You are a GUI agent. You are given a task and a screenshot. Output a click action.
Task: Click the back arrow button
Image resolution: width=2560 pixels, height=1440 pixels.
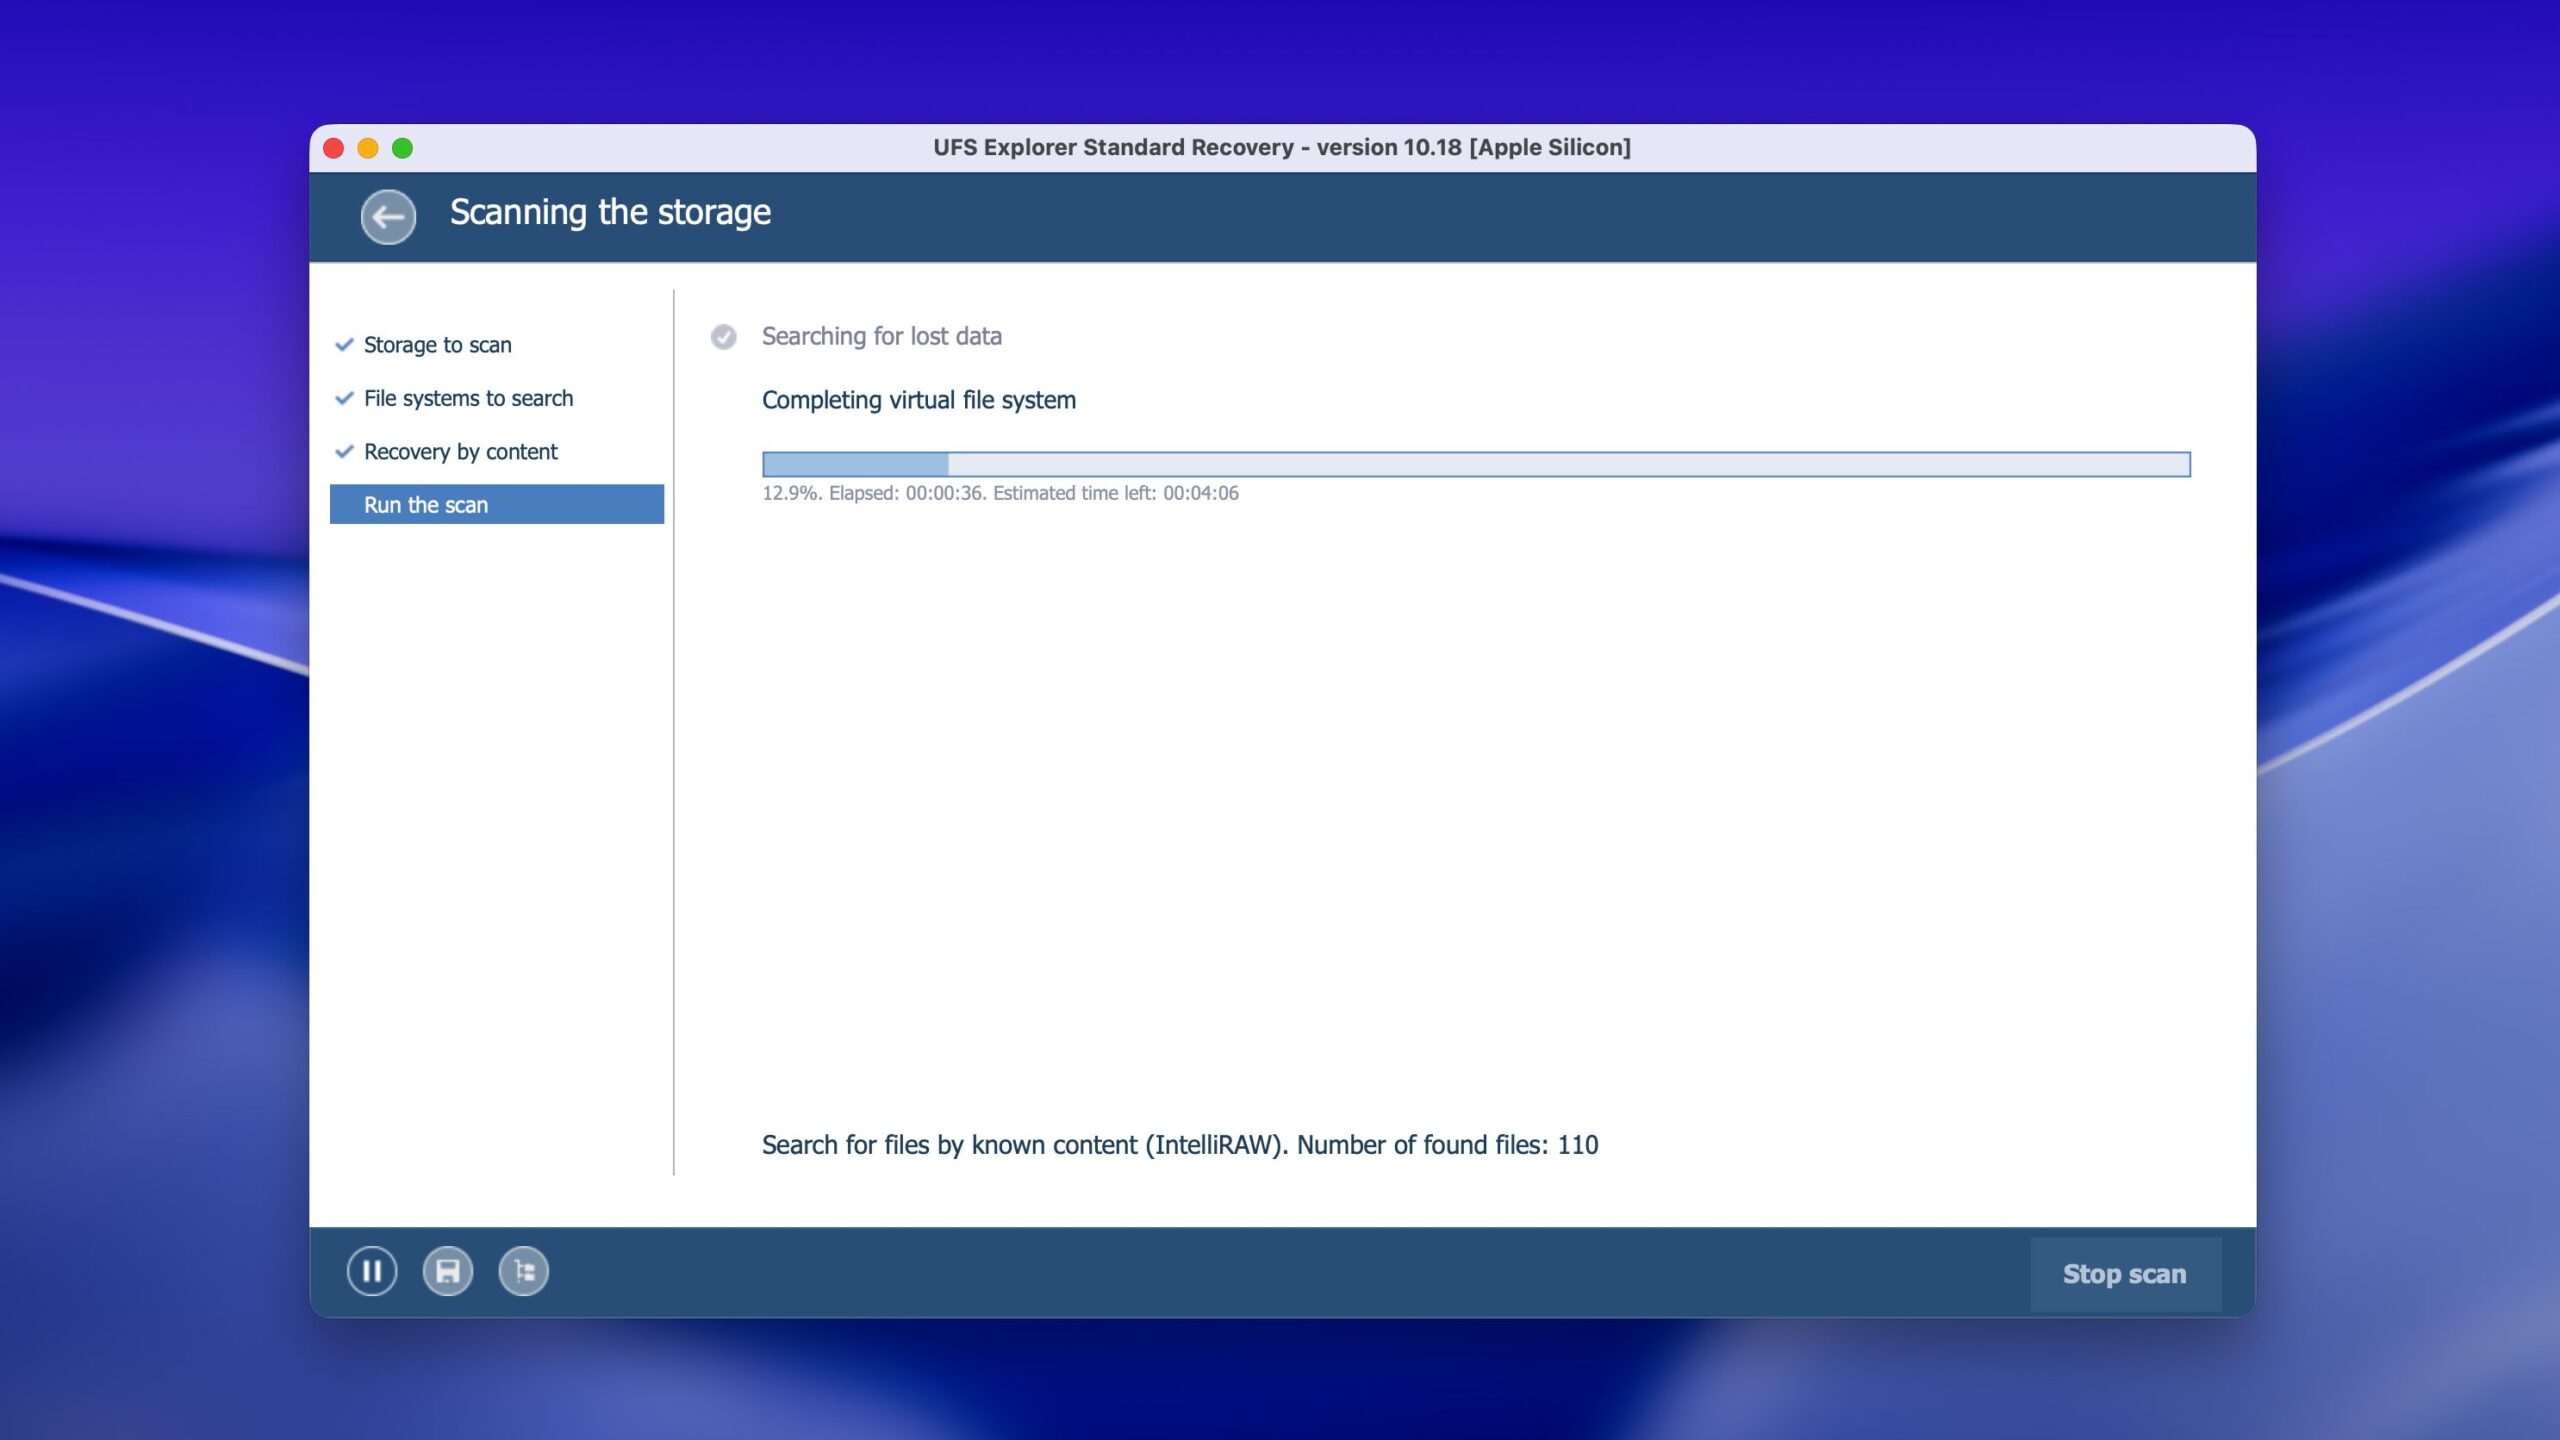point(388,216)
